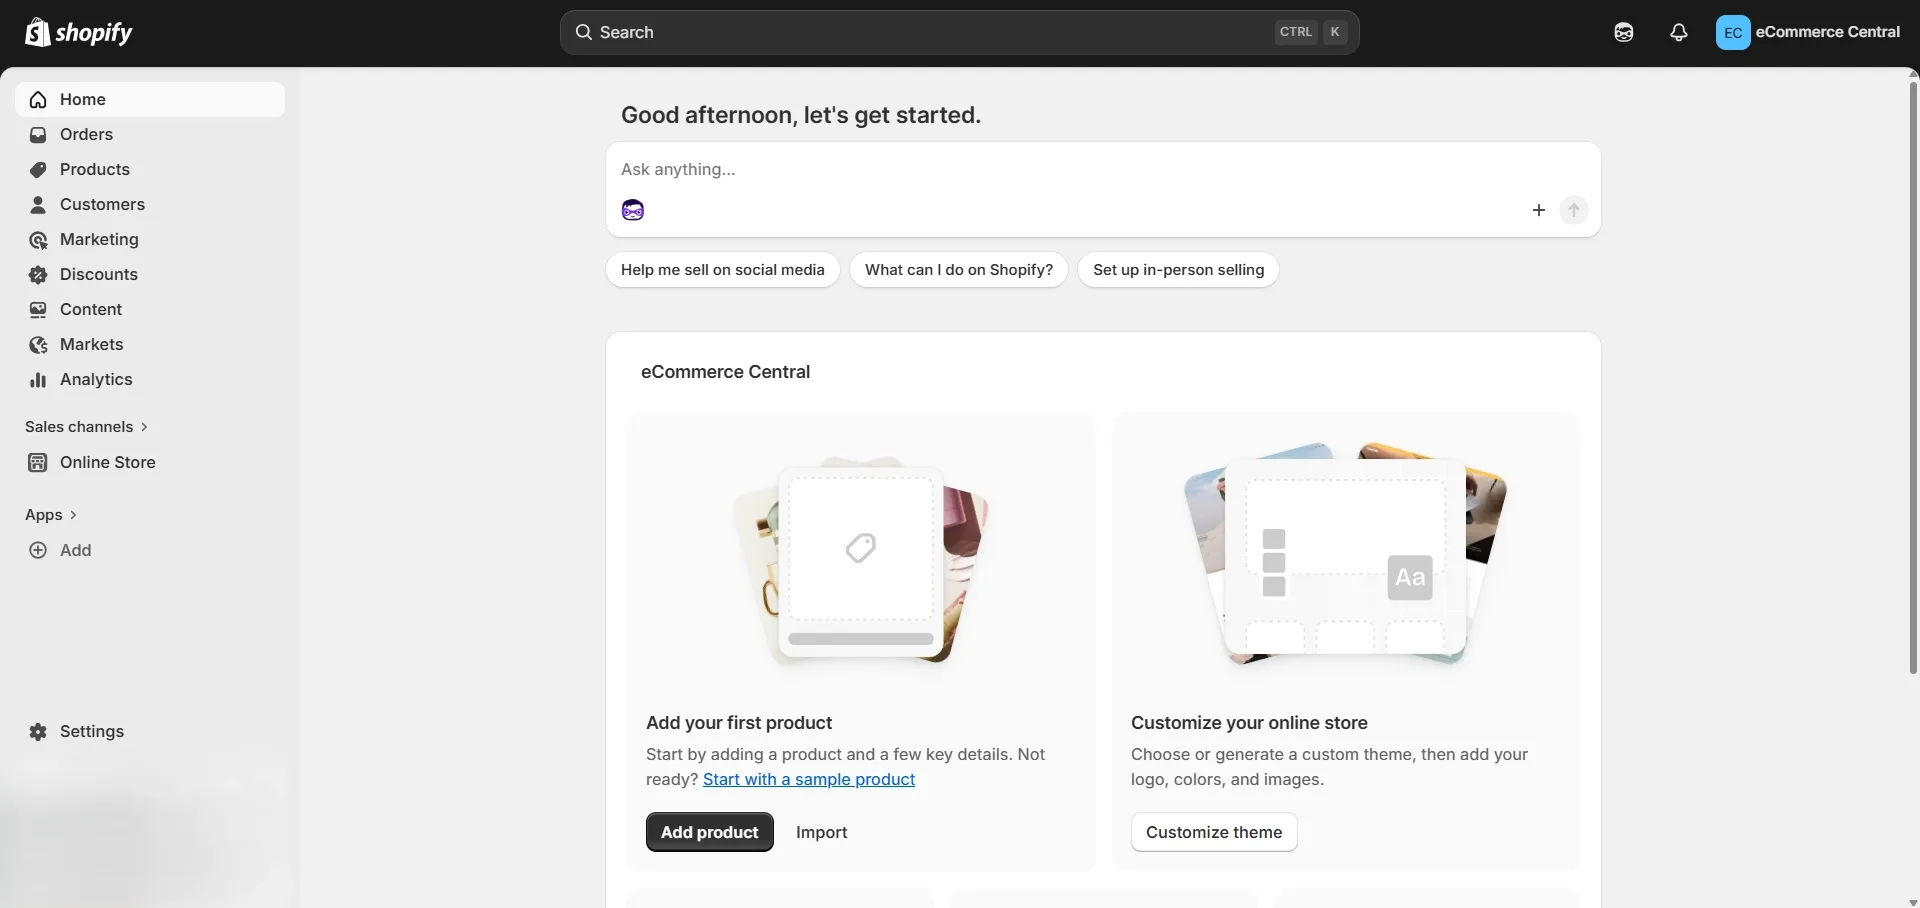
Task: Open notifications bell icon
Action: pyautogui.click(x=1679, y=32)
